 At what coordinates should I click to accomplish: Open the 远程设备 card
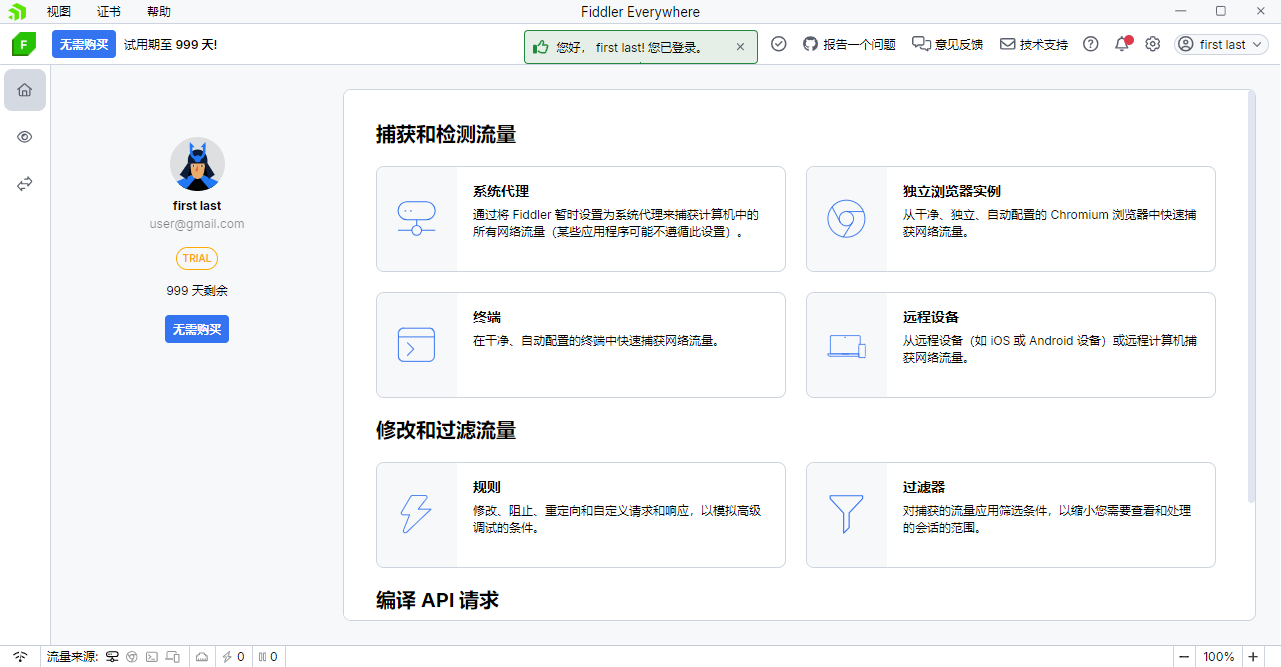tap(1011, 345)
